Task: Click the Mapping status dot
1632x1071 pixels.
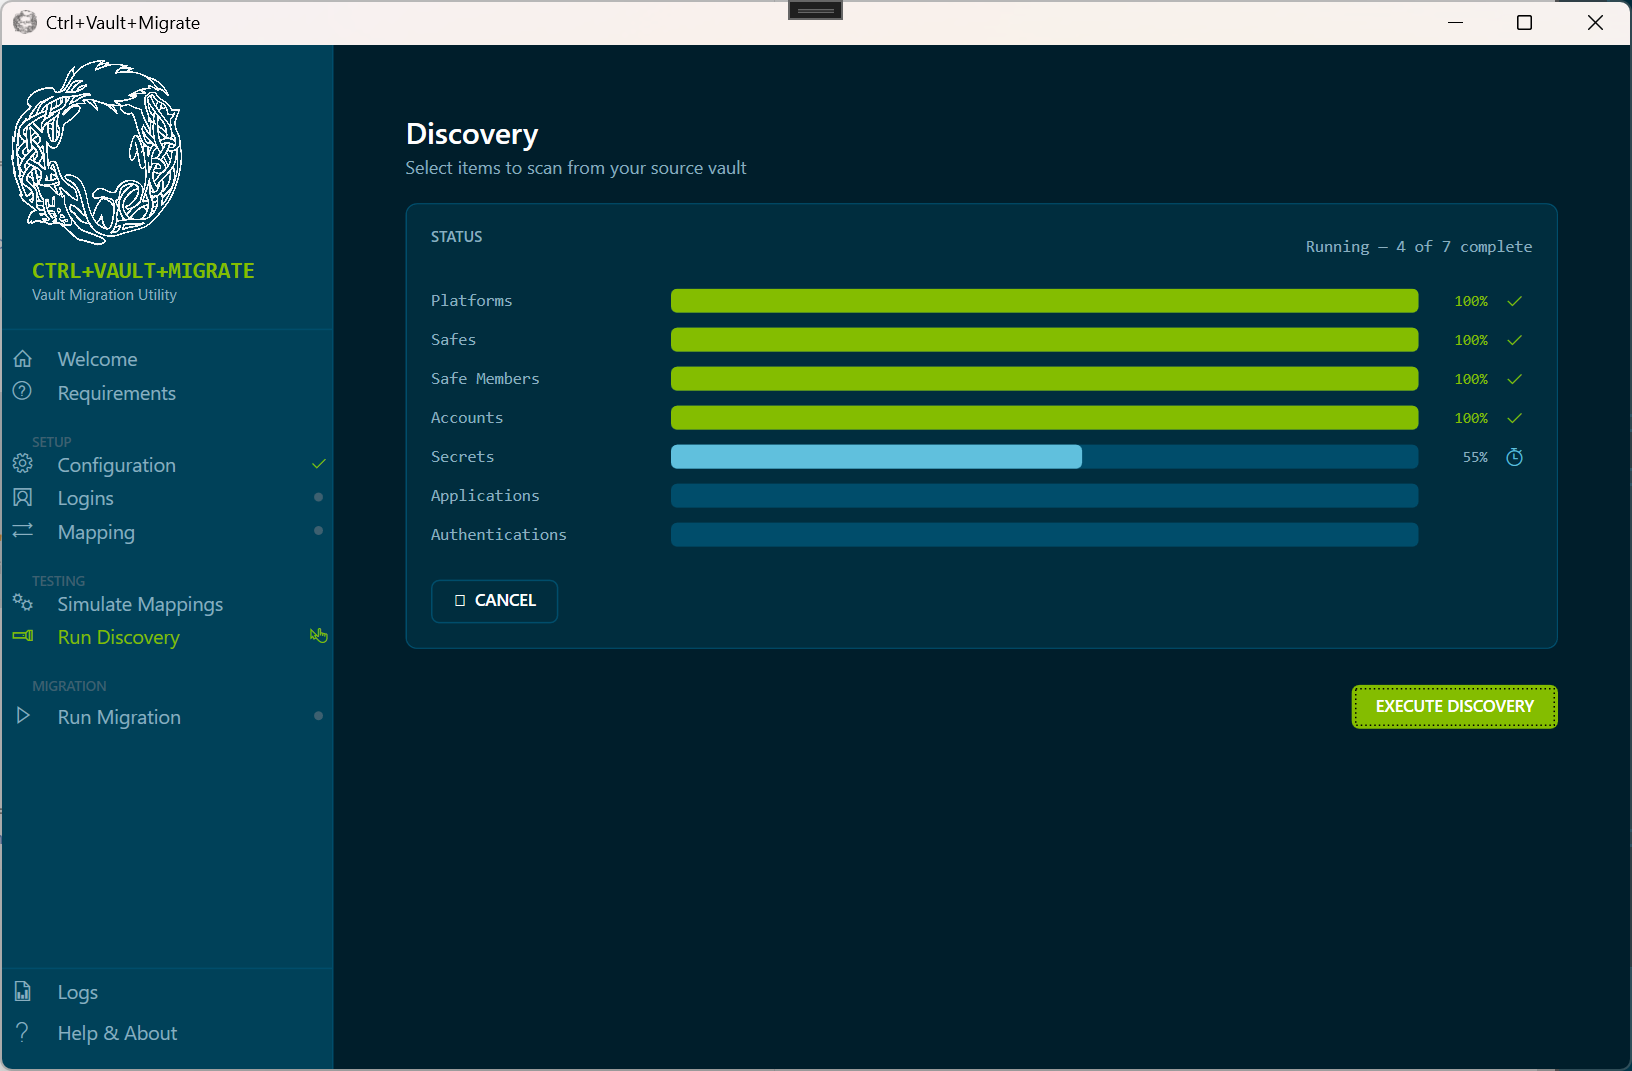Action: point(318,530)
